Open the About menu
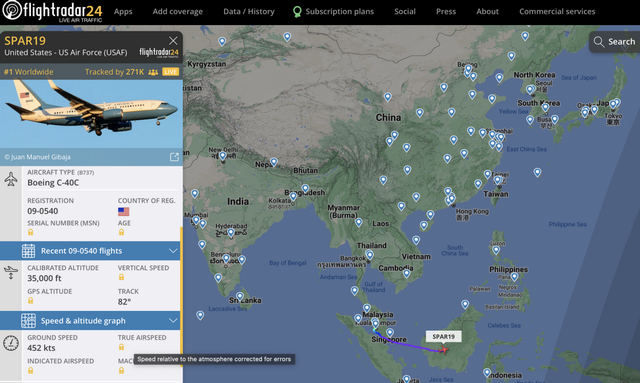640x383 pixels. (487, 11)
